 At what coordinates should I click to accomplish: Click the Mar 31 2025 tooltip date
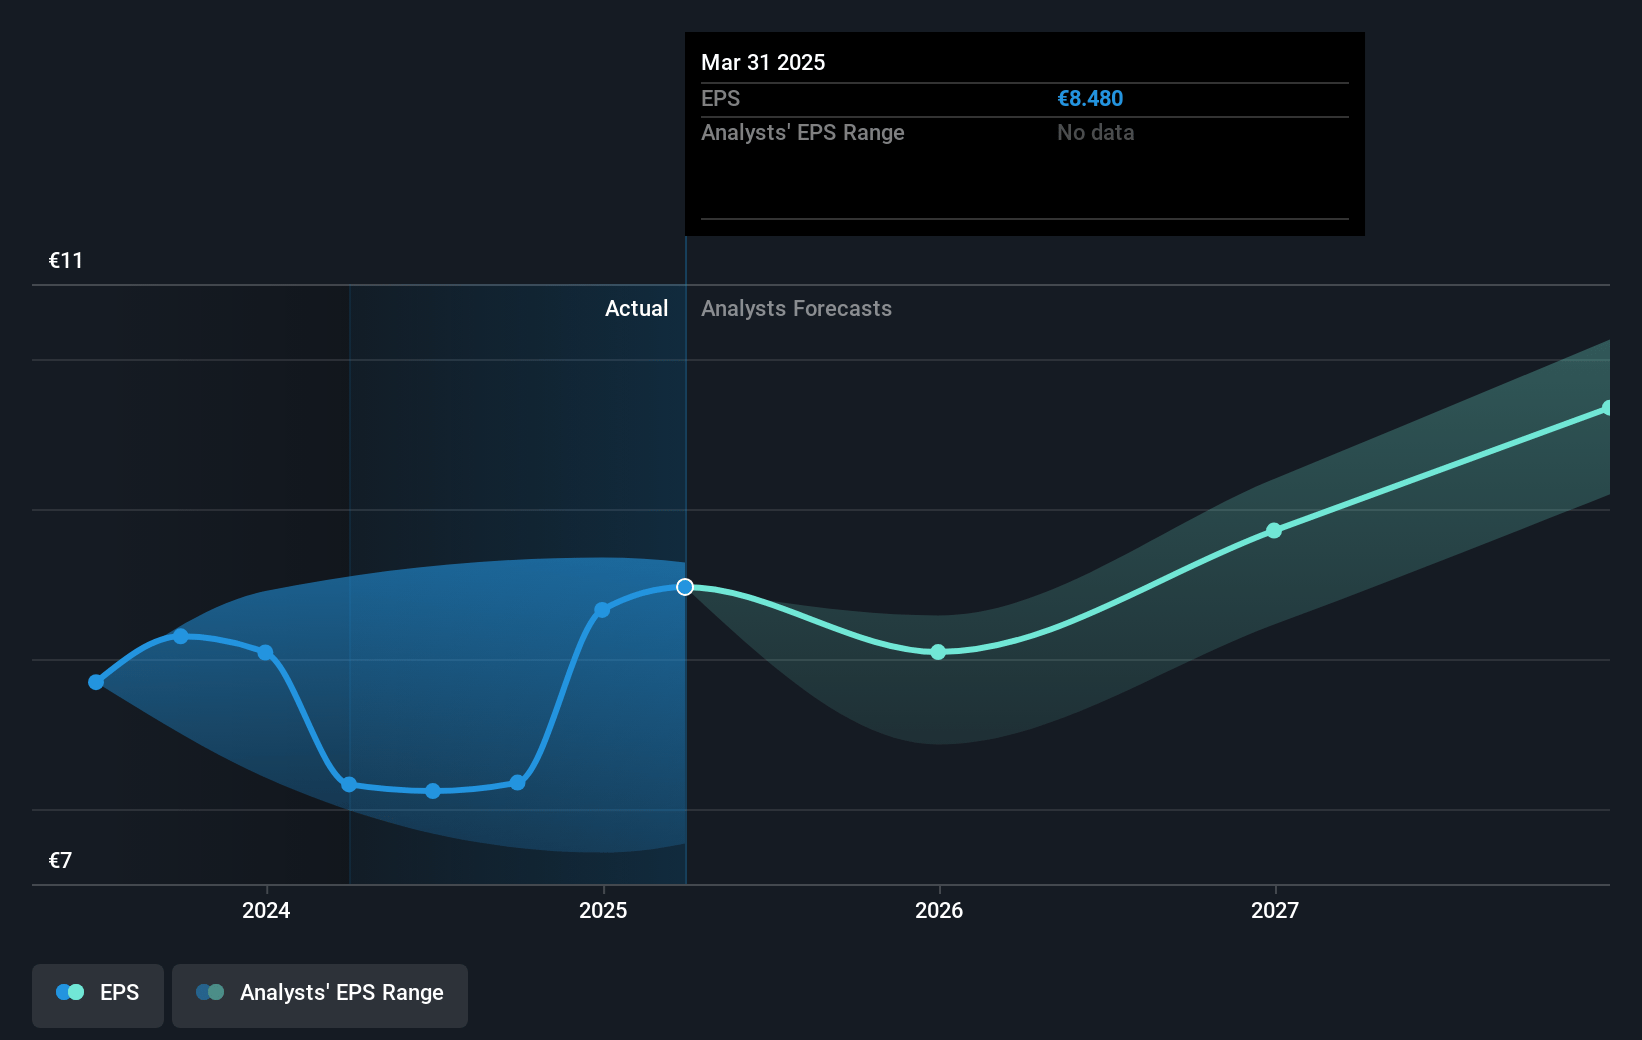point(763,63)
